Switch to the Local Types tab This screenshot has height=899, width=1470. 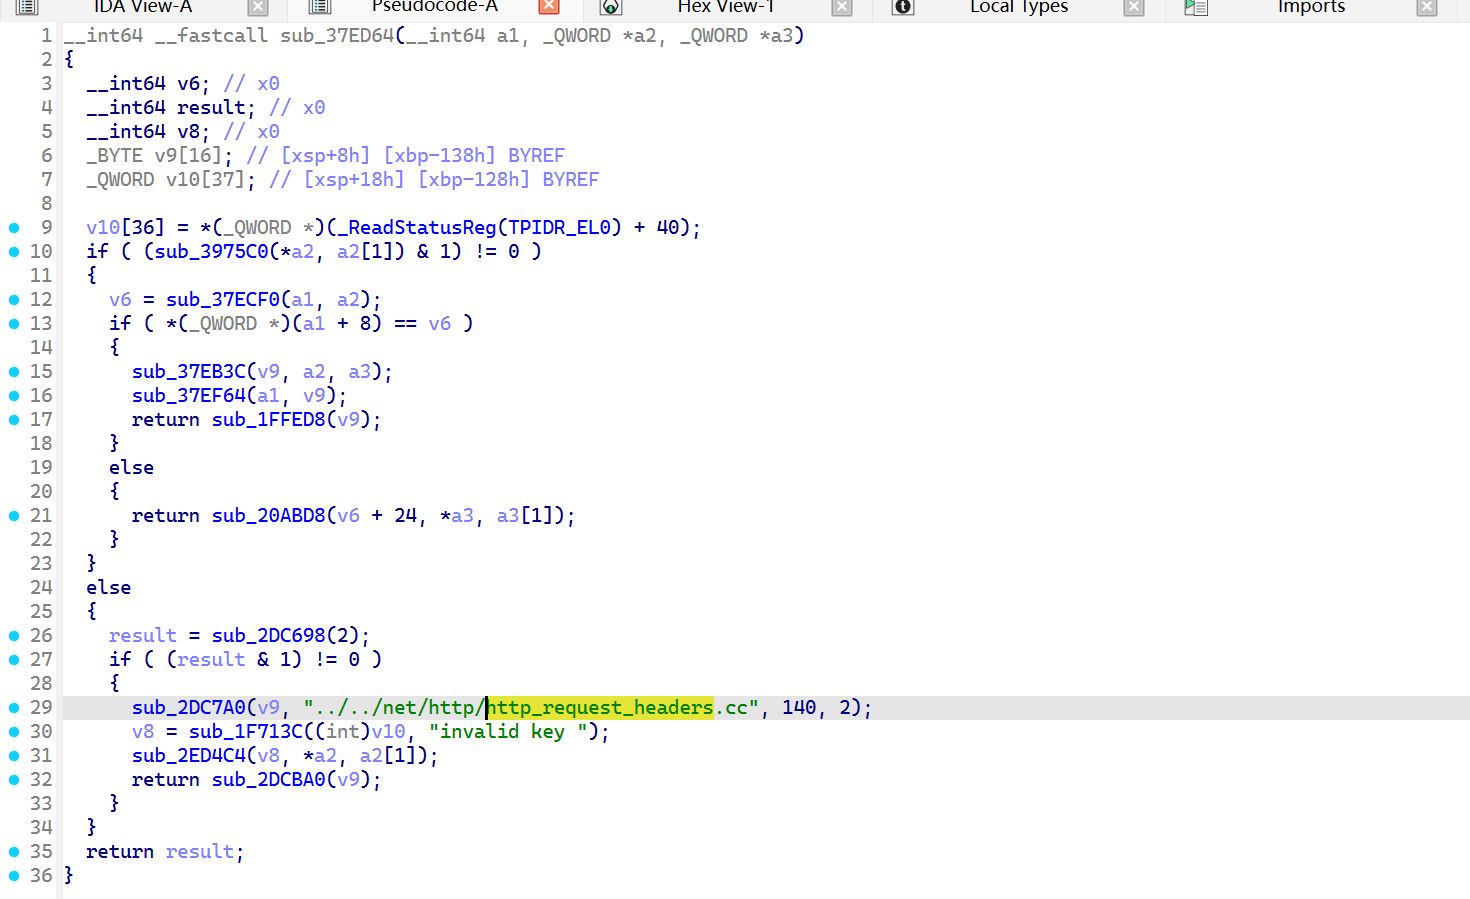[1018, 7]
